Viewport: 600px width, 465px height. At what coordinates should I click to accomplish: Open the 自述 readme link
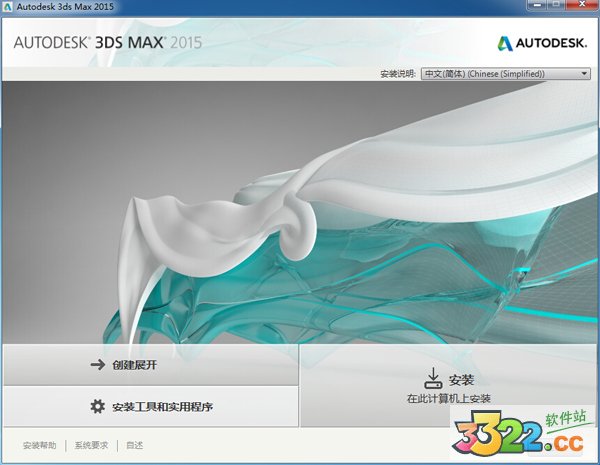pos(135,445)
